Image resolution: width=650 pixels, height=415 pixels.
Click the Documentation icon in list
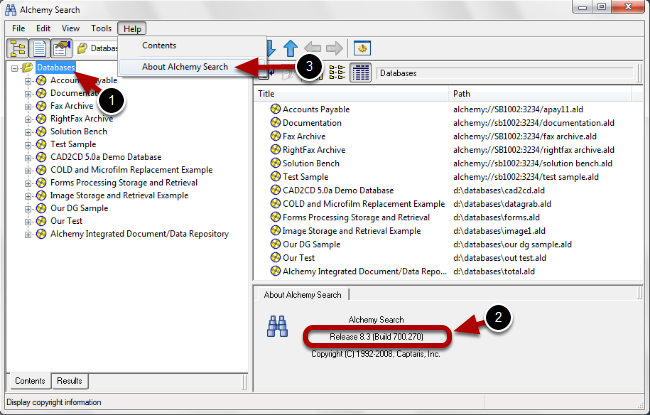click(x=275, y=123)
